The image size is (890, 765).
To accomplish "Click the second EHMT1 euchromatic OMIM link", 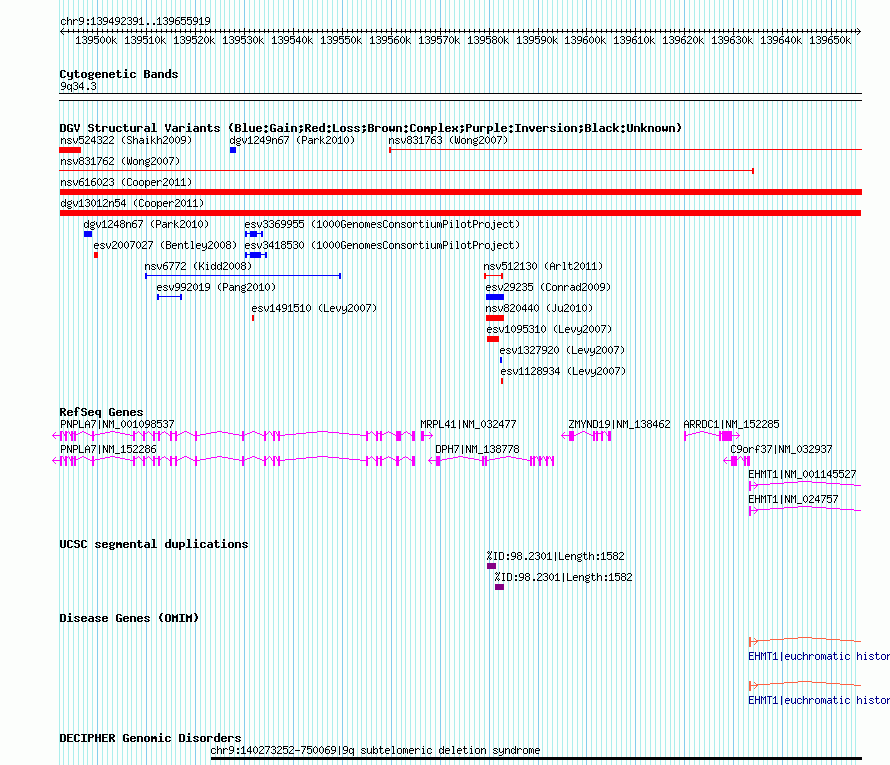I will (x=818, y=700).
